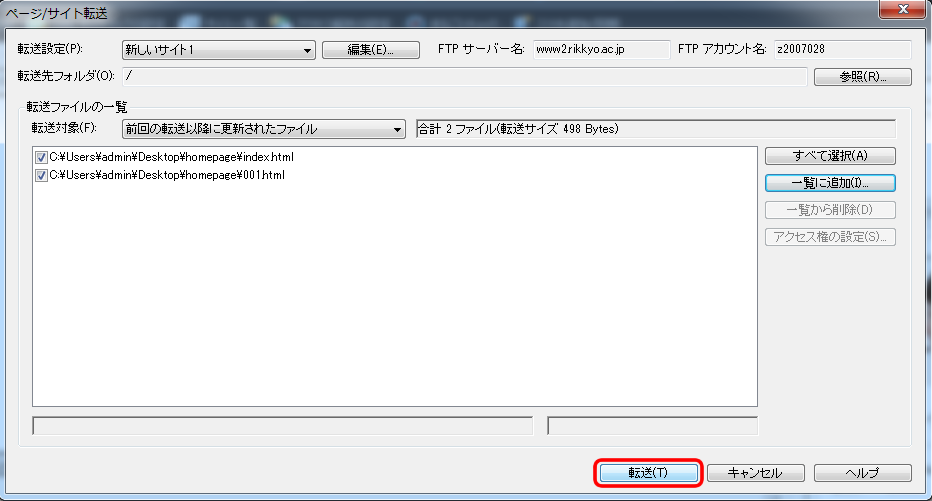Click すべて選択(A) to select all files
Viewport: 932px width, 501px height.
coord(830,156)
